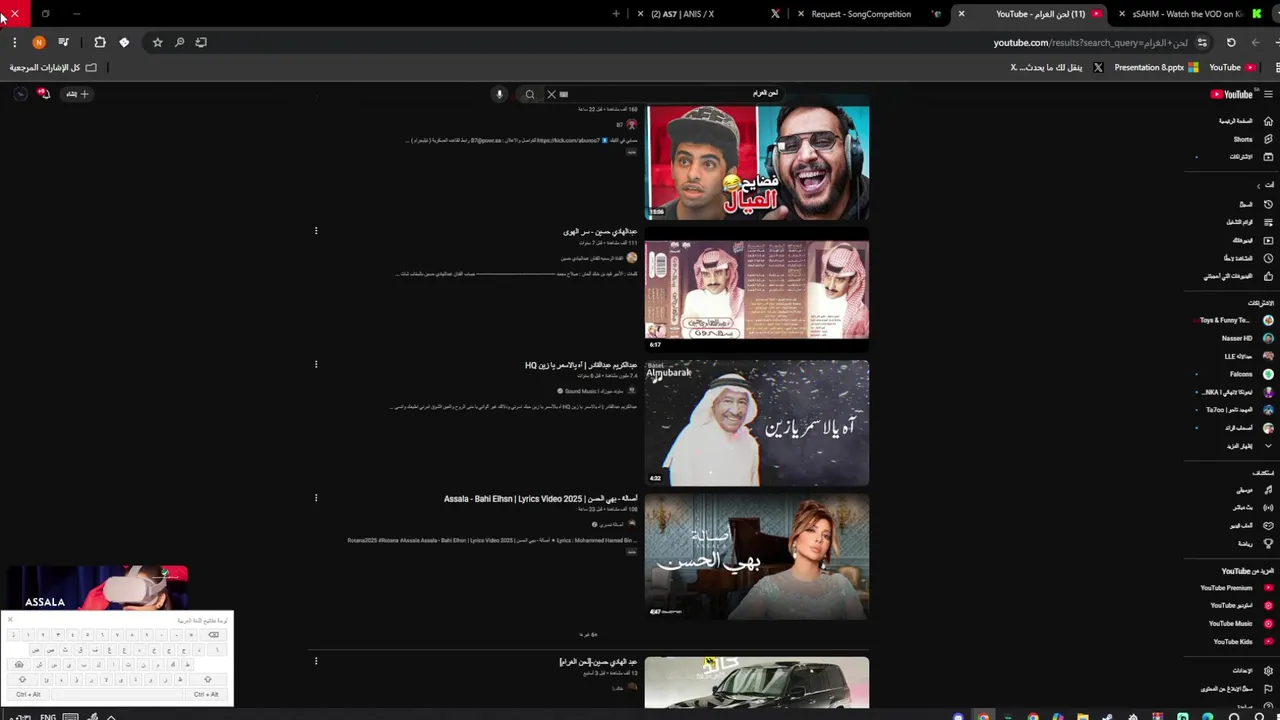Play the Assala Bahi Elhsn video thumbnail
The image size is (1280, 720).
coord(757,556)
